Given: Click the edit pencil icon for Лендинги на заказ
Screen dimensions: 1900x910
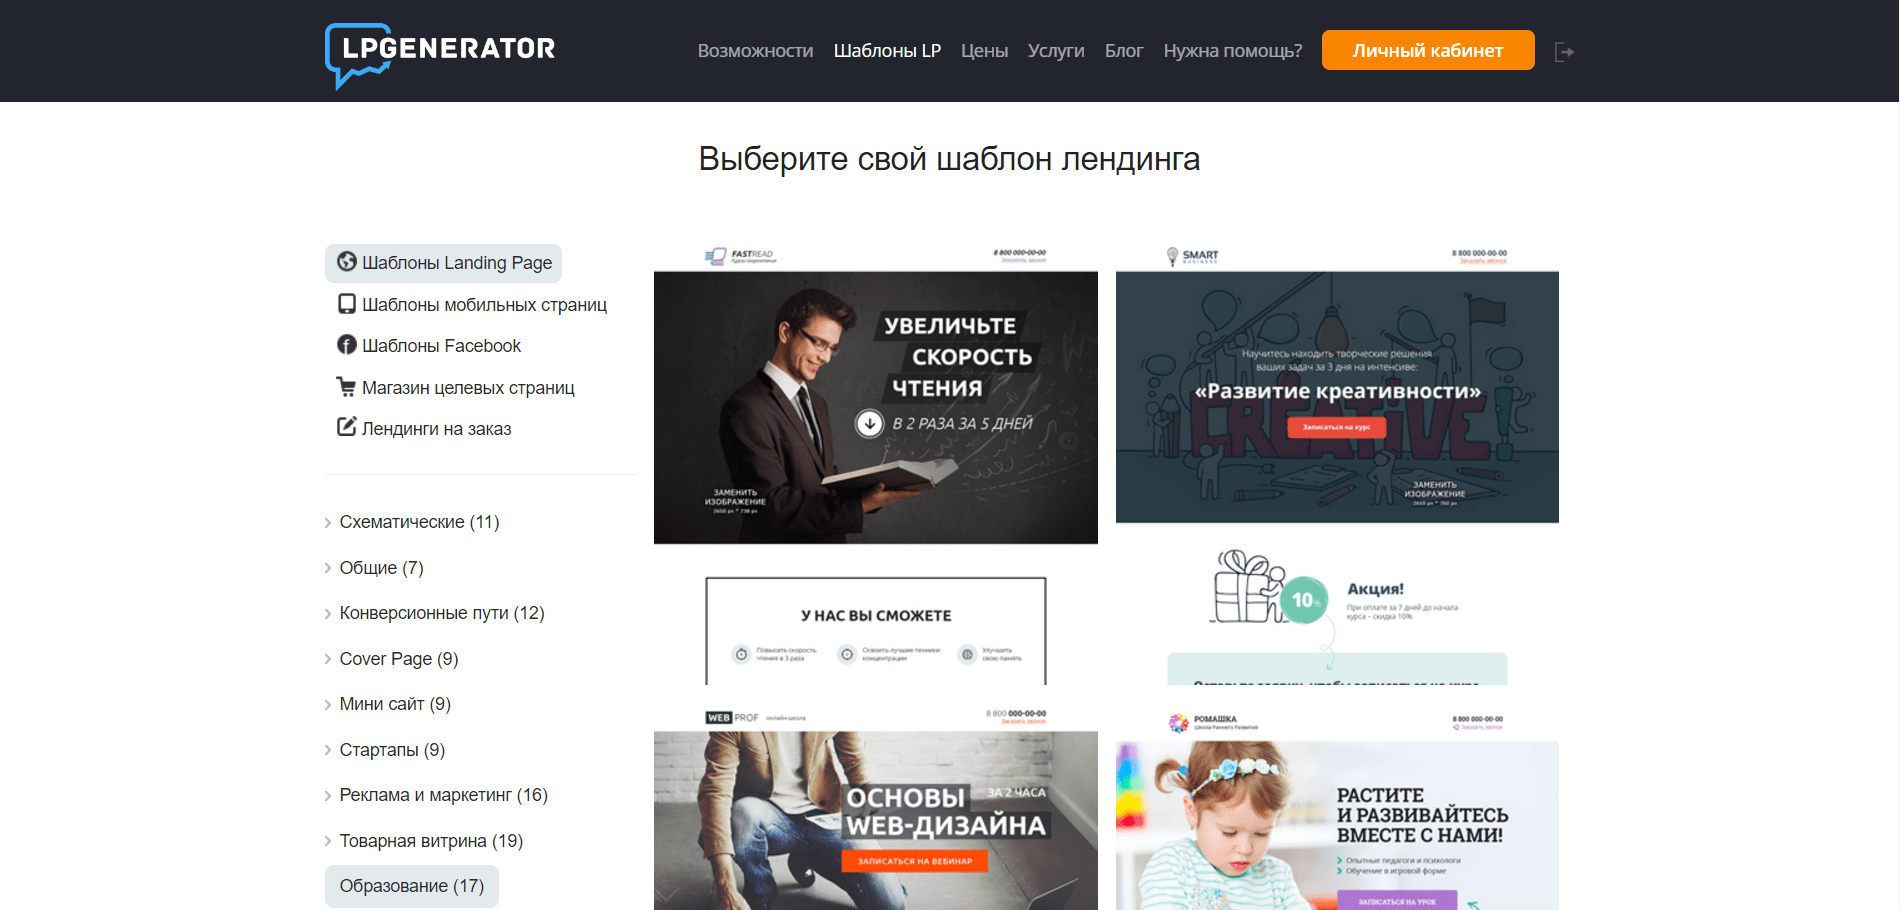Looking at the screenshot, I should 347,427.
